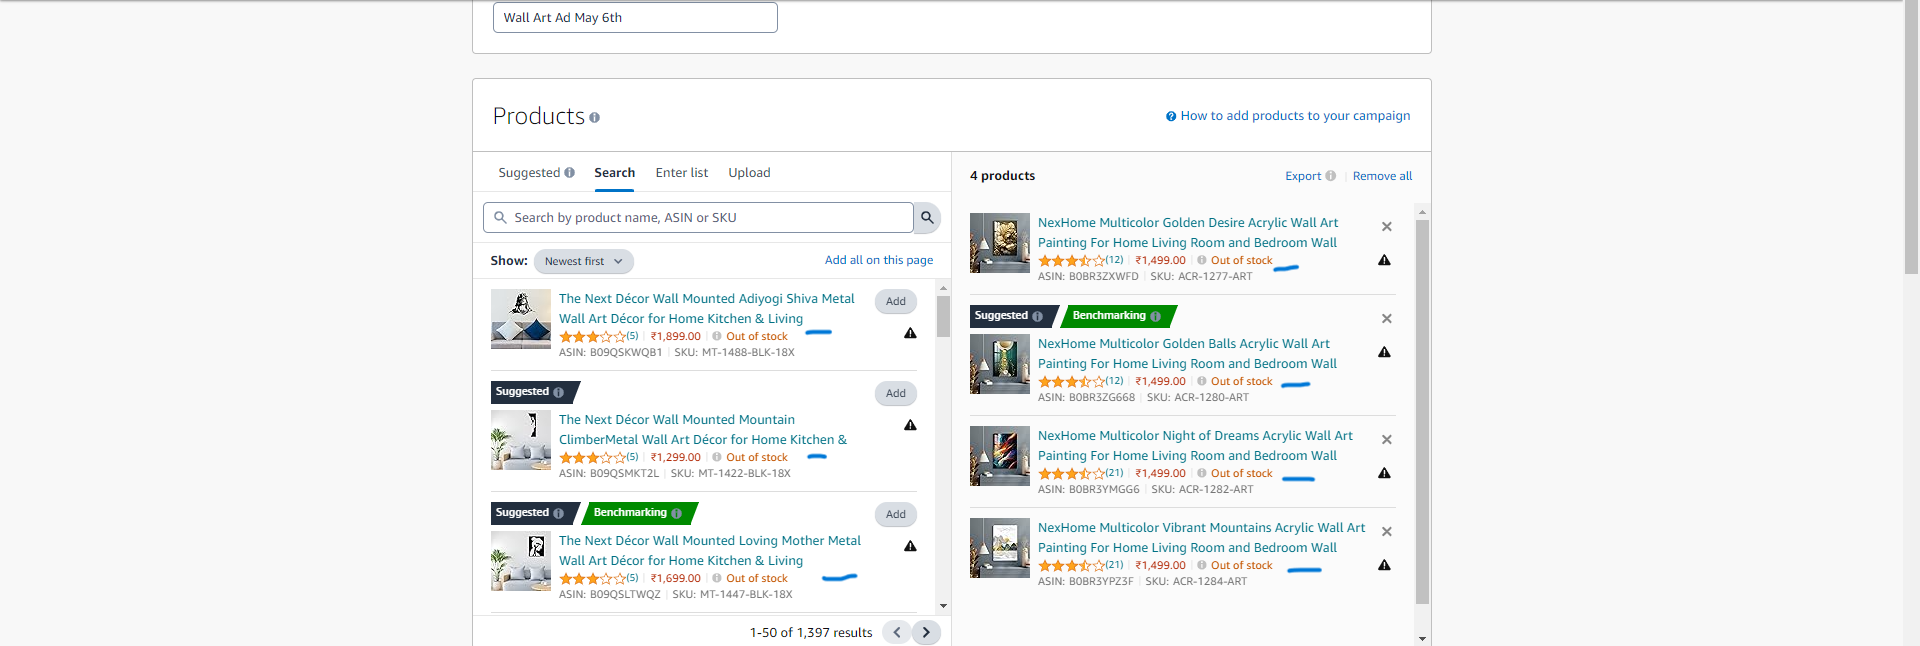Screen dimensions: 1920x646
Task: Click Golden Desire product thumbnail
Action: tap(1000, 243)
